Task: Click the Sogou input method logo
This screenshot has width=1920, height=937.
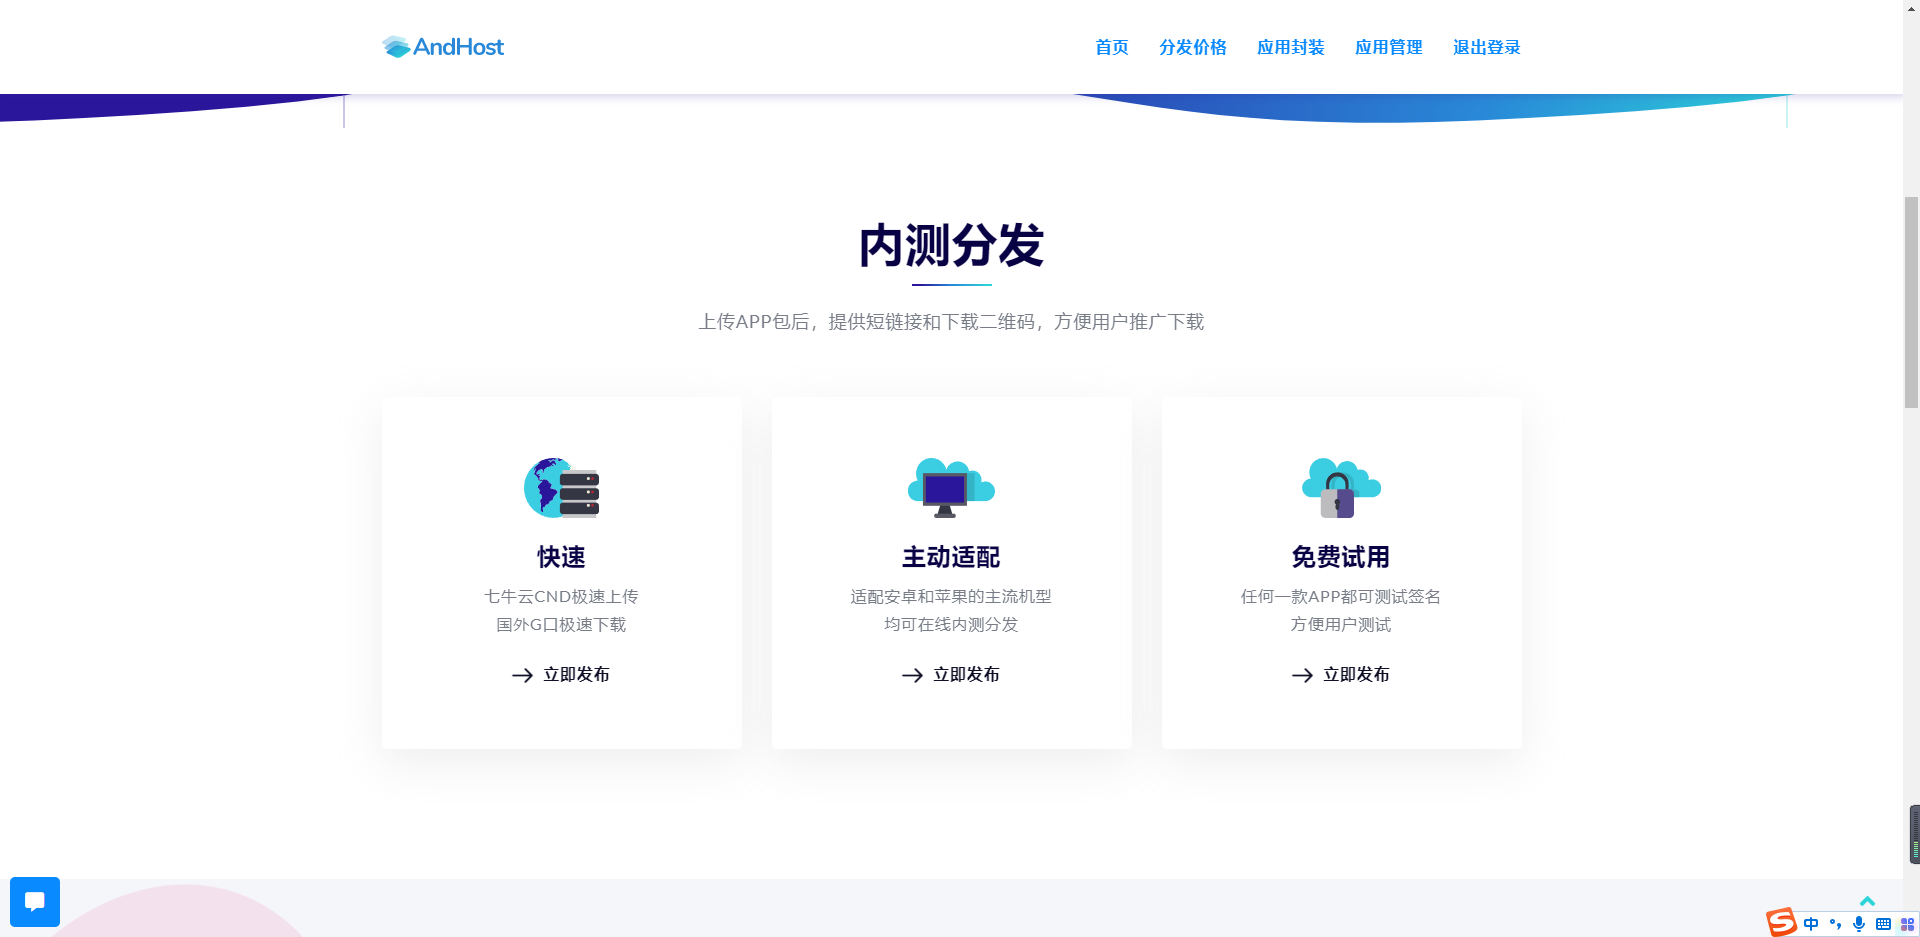Action: click(1781, 922)
